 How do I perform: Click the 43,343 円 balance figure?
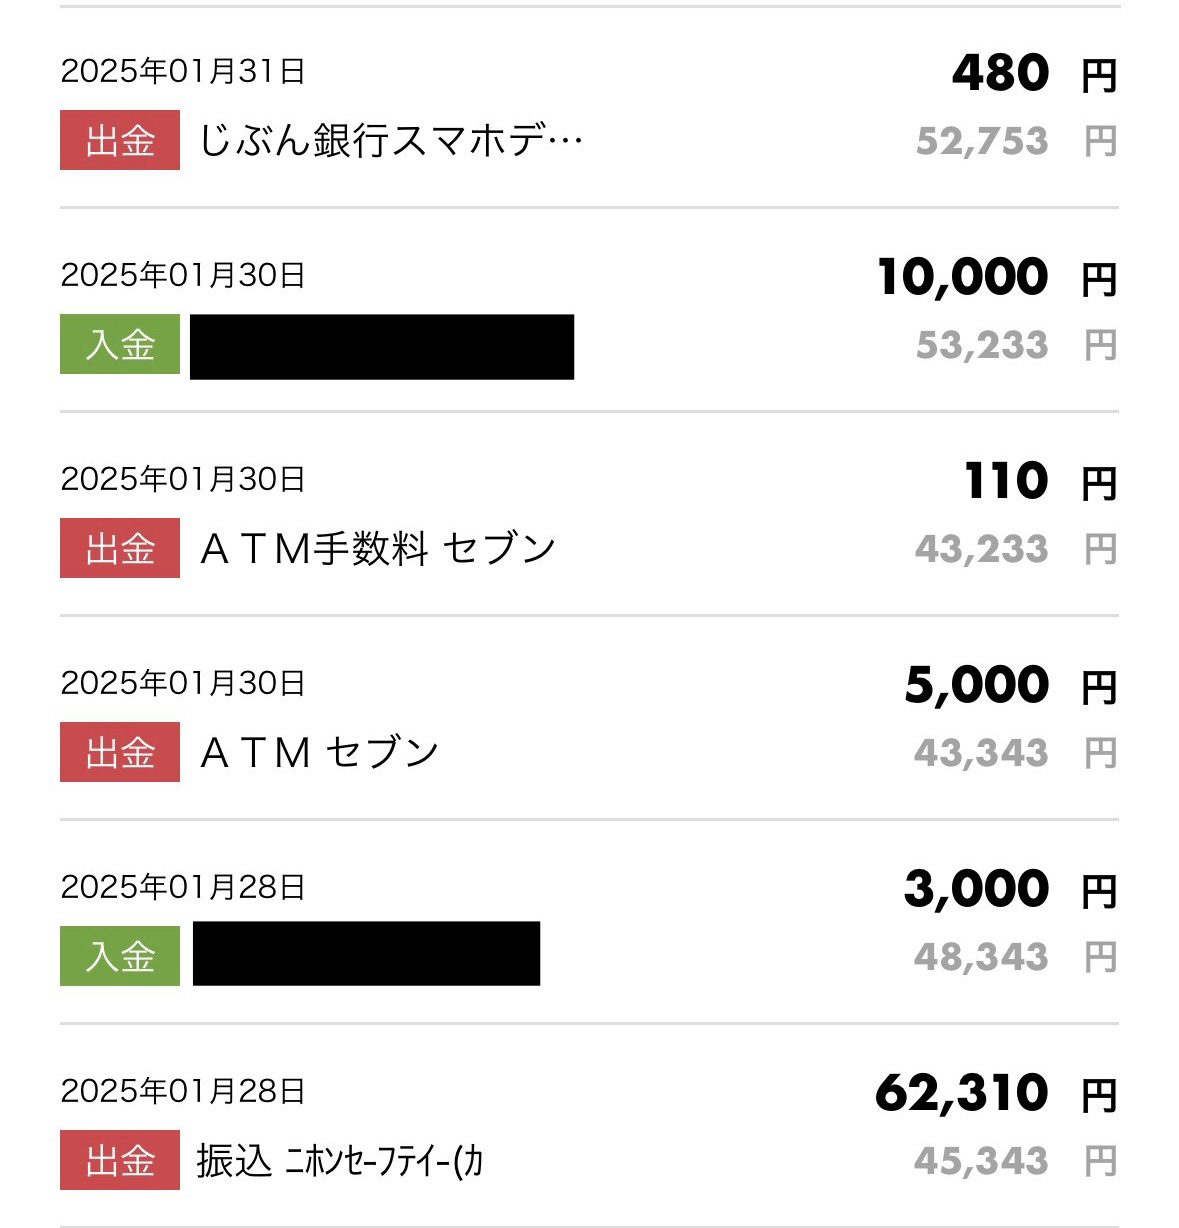click(x=981, y=753)
